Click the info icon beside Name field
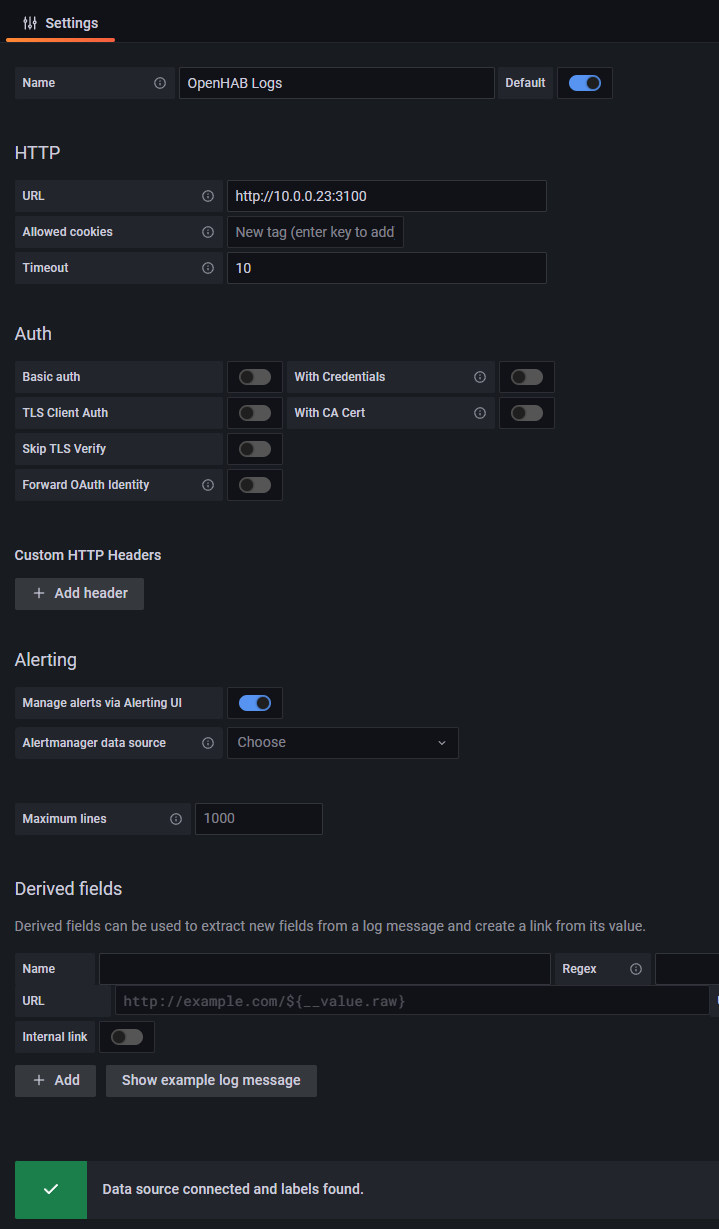The height and width of the screenshot is (1229, 719). click(160, 83)
